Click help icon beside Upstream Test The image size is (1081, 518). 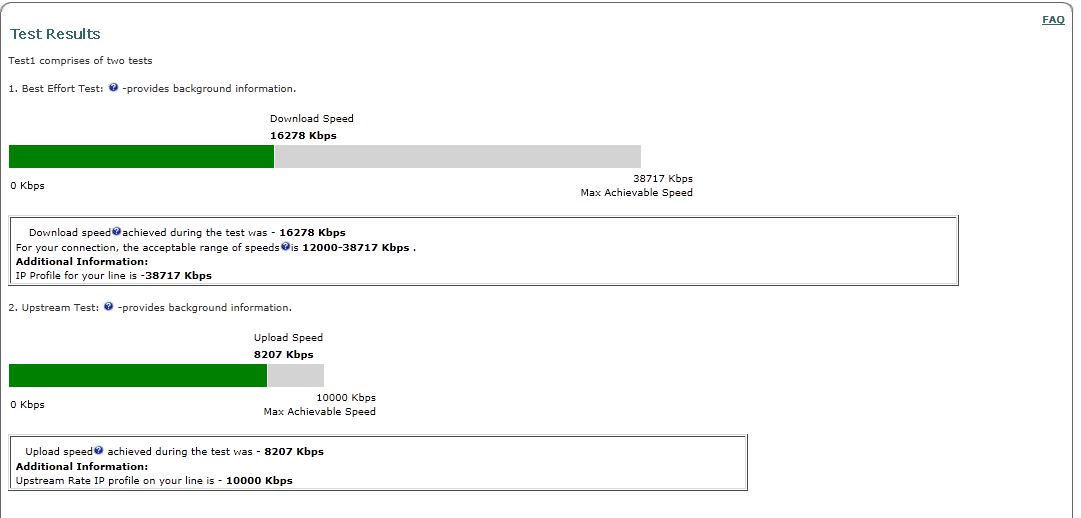pyautogui.click(x=108, y=307)
